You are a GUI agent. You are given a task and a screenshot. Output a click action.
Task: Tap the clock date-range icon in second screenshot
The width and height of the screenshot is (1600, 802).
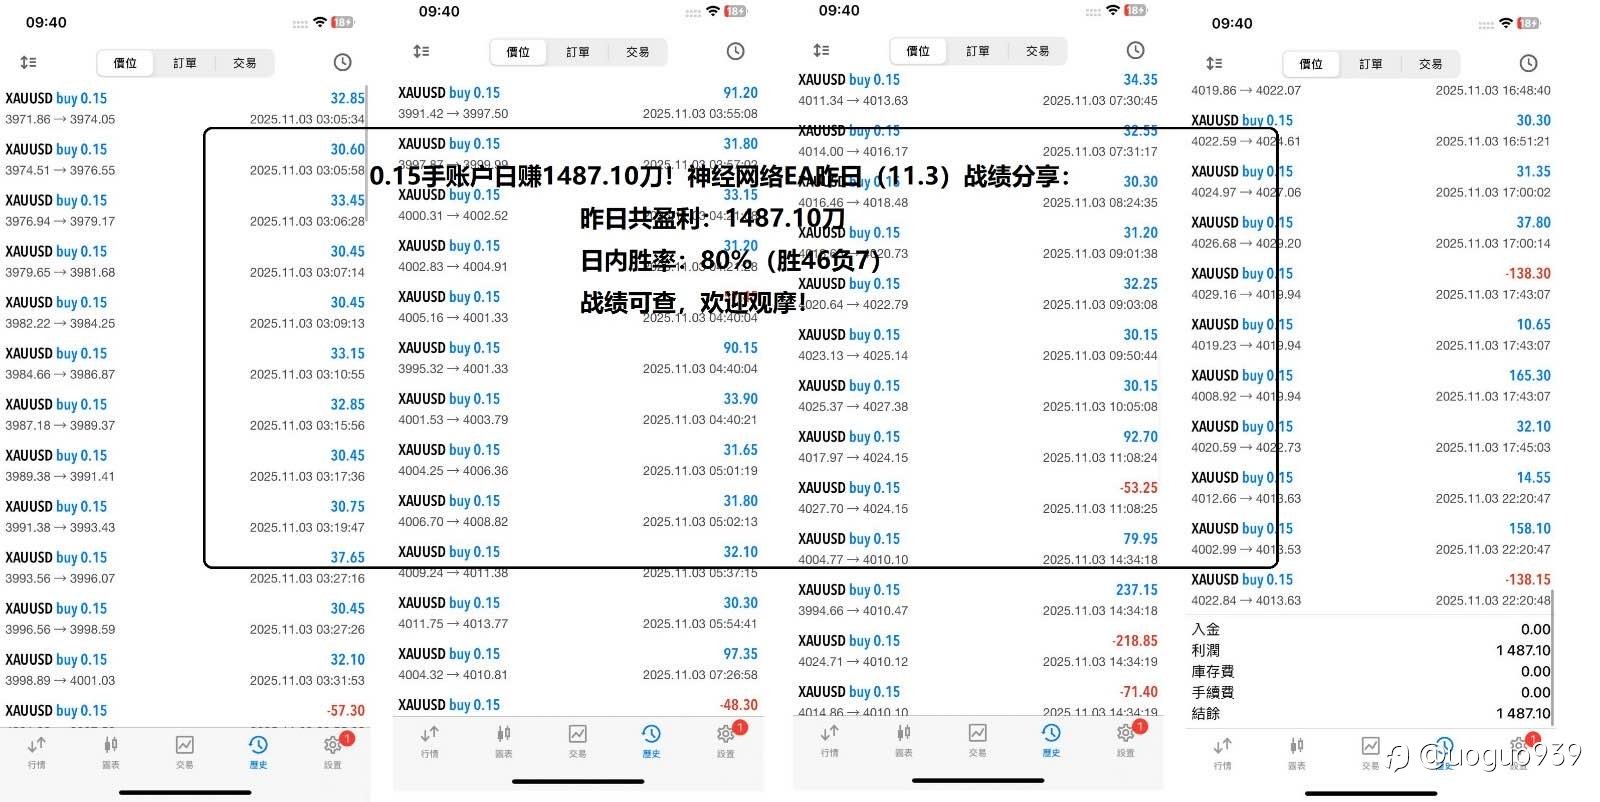click(x=735, y=51)
